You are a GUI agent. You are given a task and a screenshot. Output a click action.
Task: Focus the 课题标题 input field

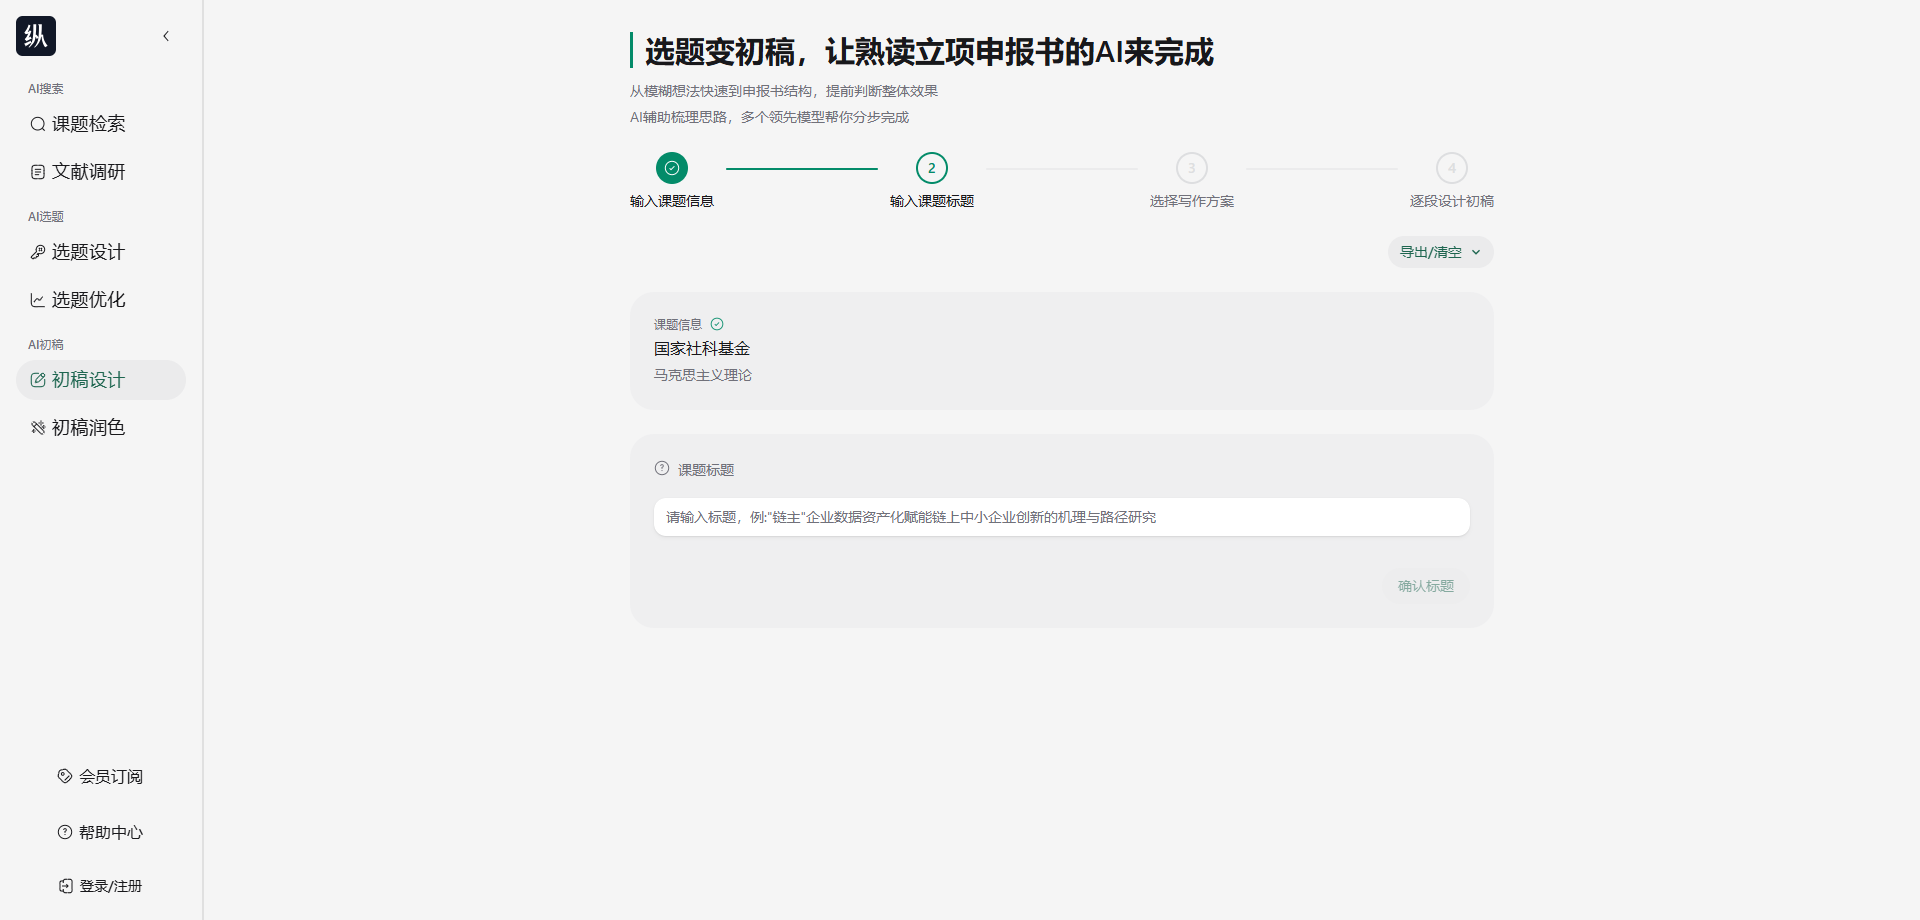click(1062, 517)
